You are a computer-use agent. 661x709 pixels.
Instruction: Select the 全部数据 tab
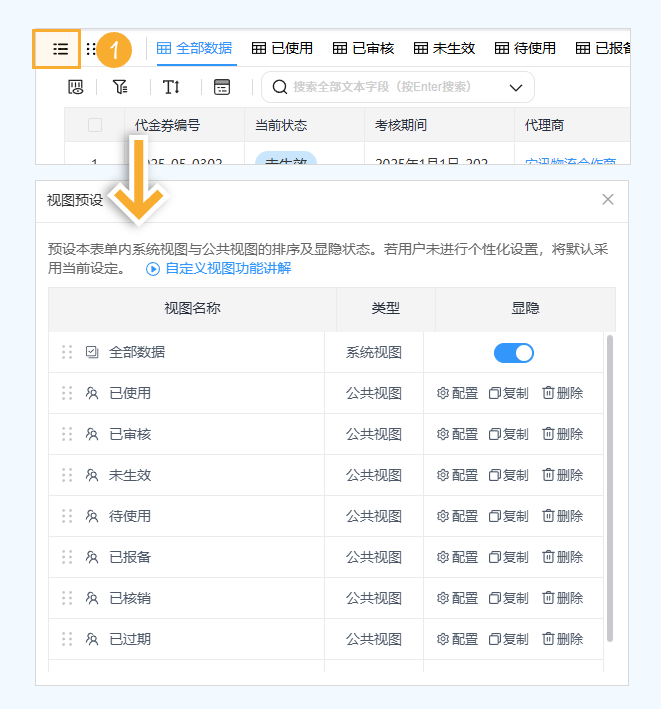point(195,48)
